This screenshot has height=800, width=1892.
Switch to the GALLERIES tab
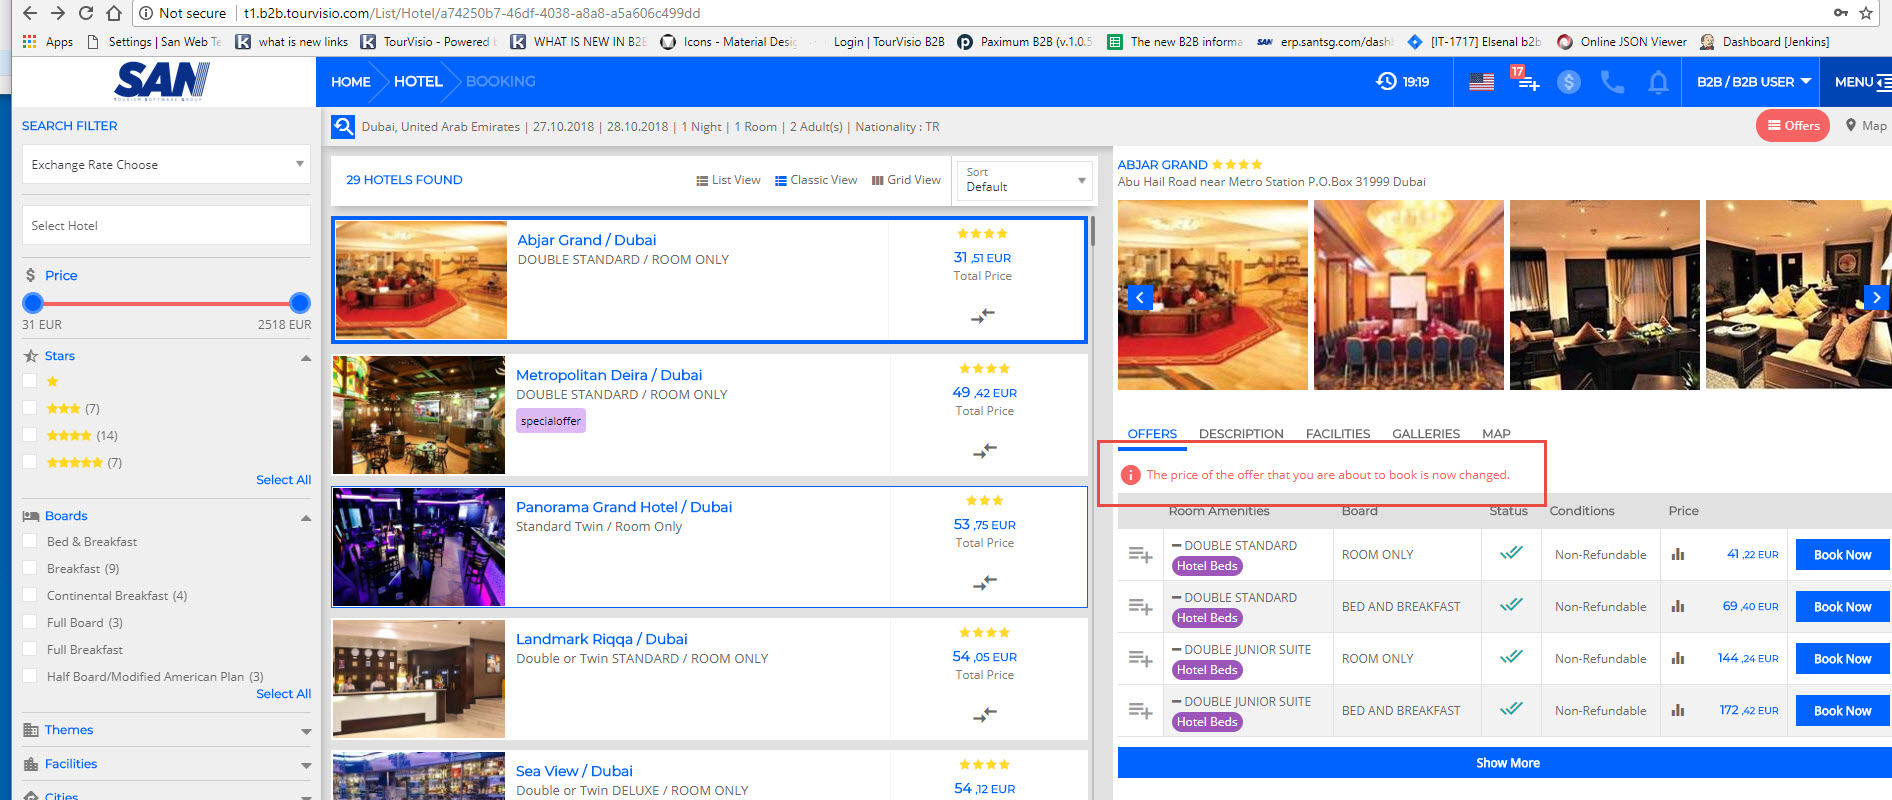tap(1426, 434)
